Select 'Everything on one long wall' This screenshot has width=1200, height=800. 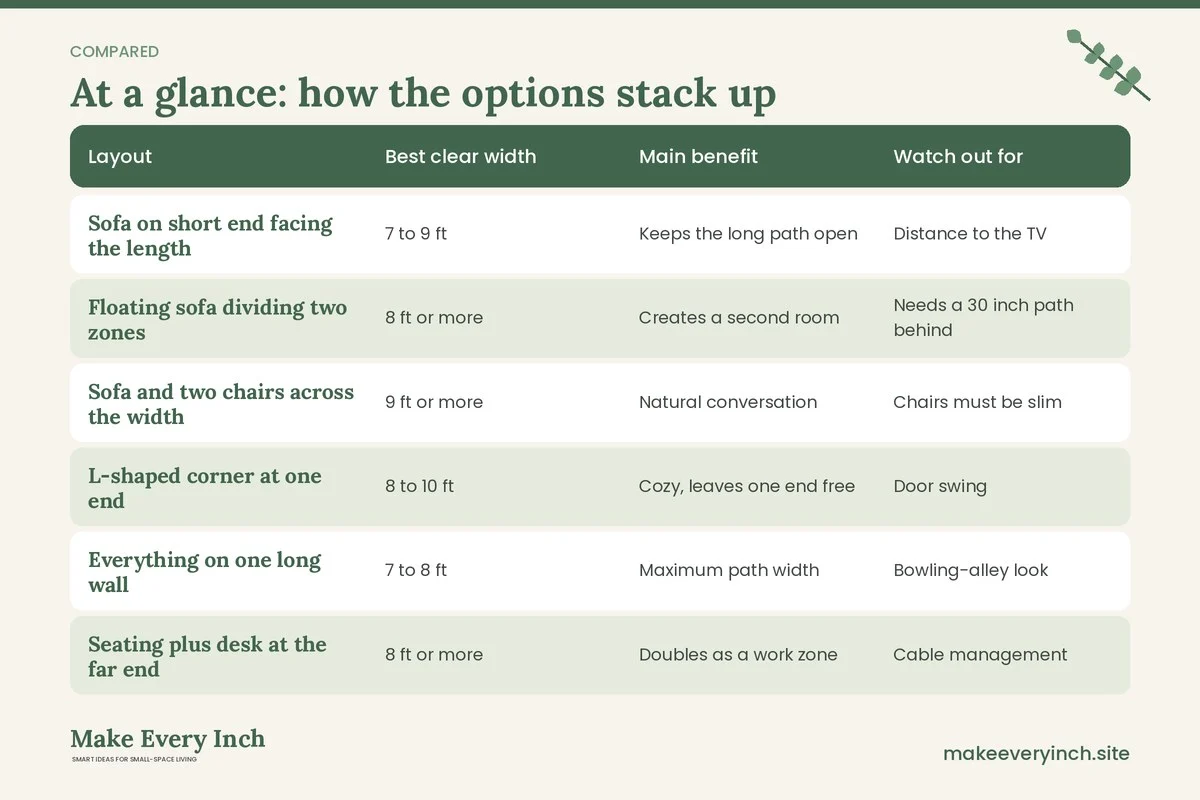204,571
